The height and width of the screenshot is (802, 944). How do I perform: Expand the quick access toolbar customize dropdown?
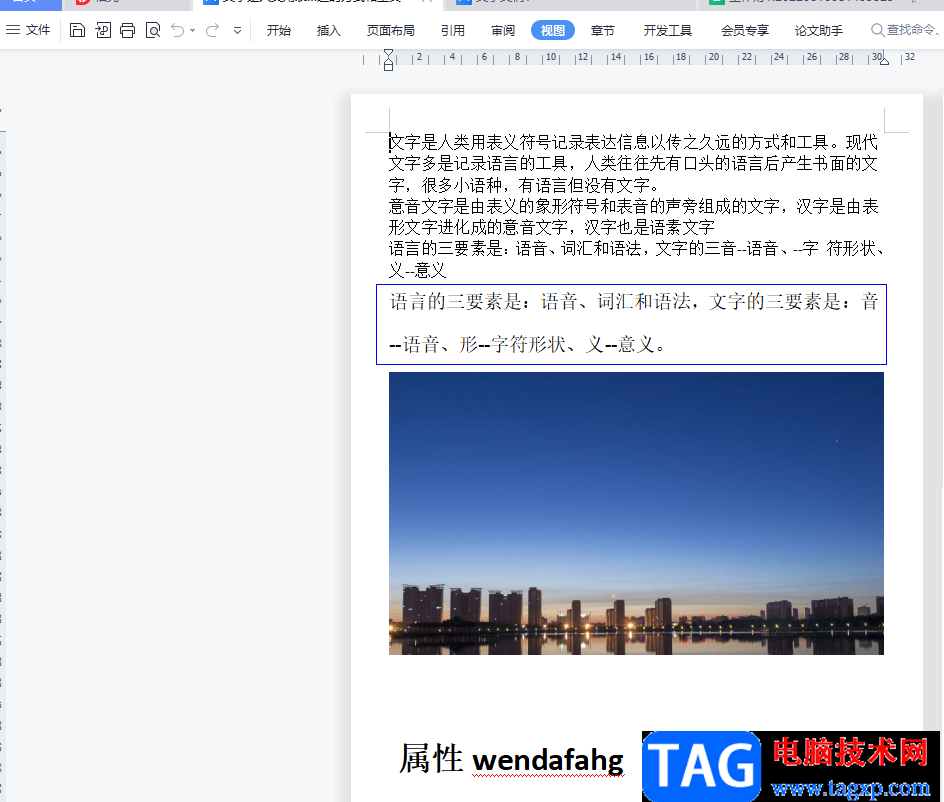pos(237,30)
